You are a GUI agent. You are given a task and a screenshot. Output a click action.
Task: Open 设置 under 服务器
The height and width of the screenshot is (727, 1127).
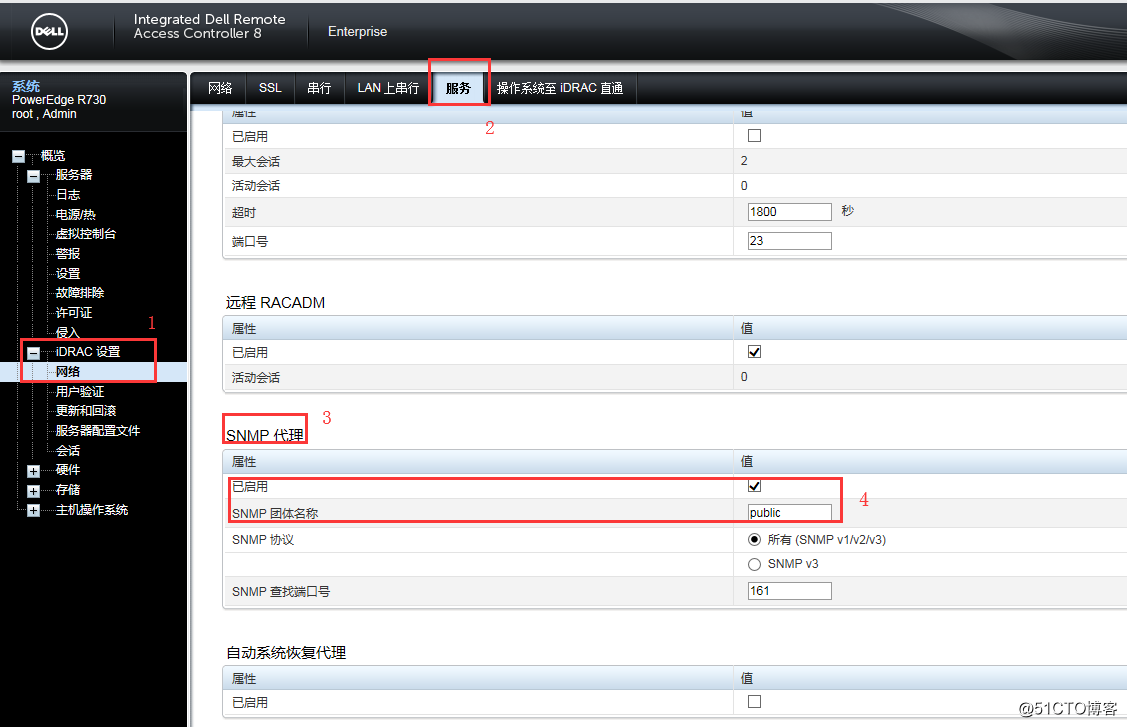pyautogui.click(x=68, y=274)
